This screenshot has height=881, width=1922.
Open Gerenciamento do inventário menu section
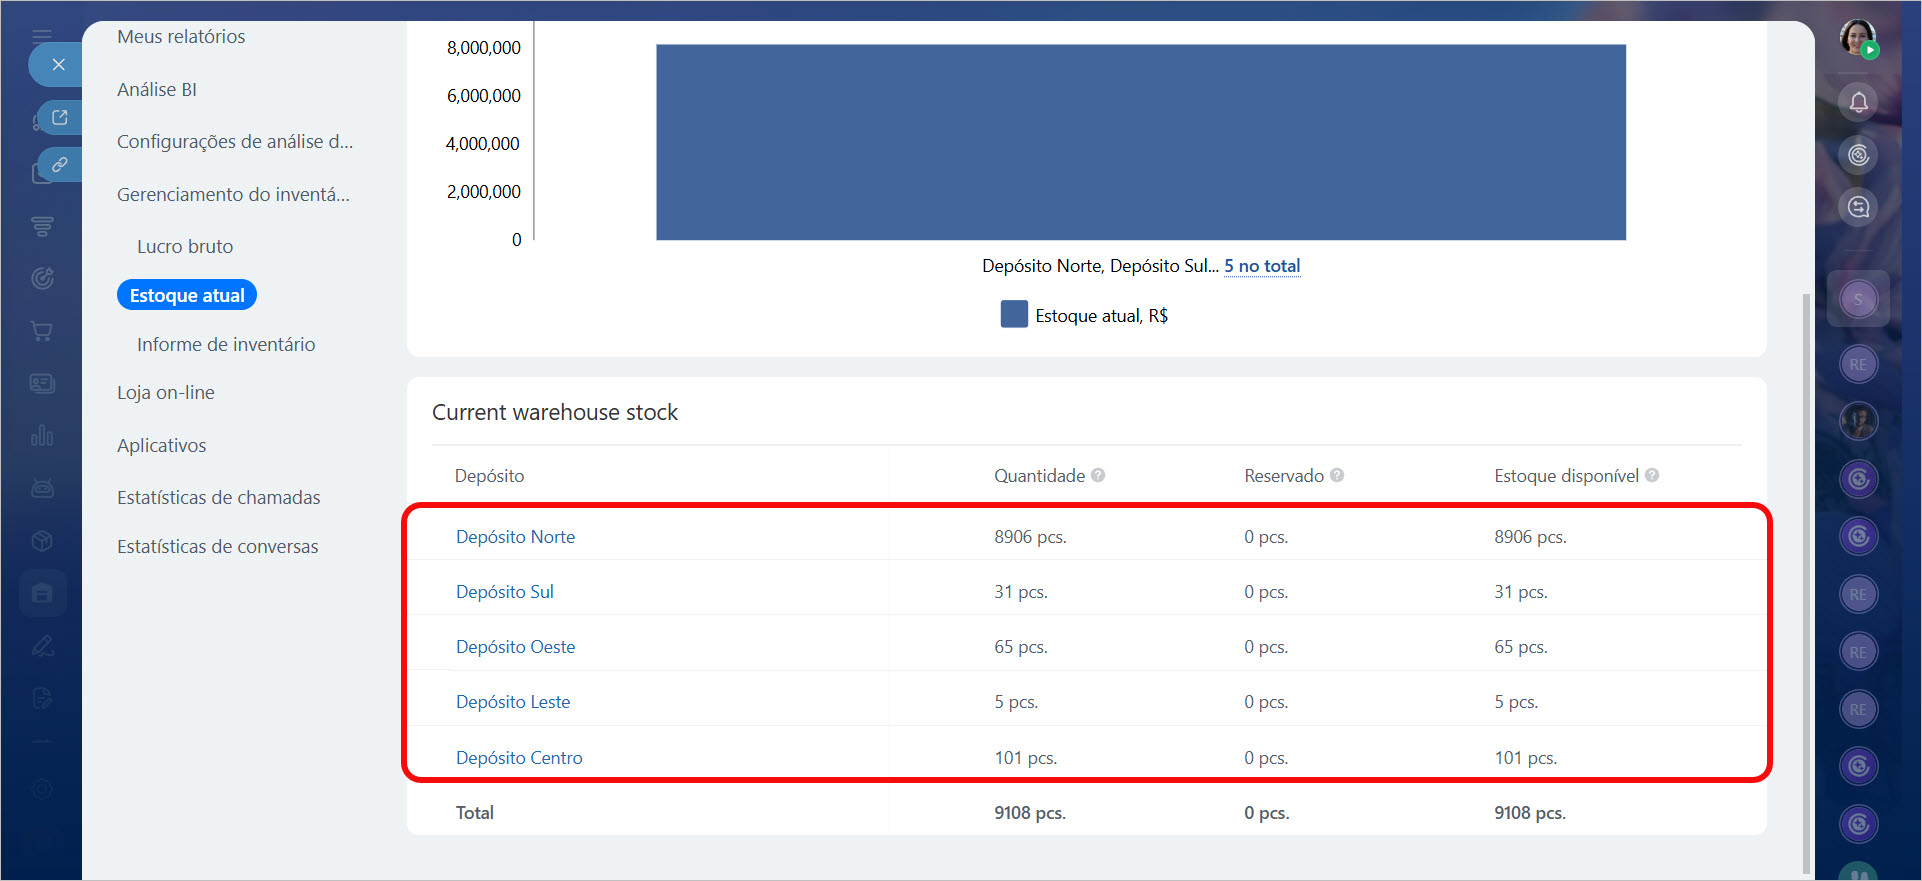(x=233, y=194)
